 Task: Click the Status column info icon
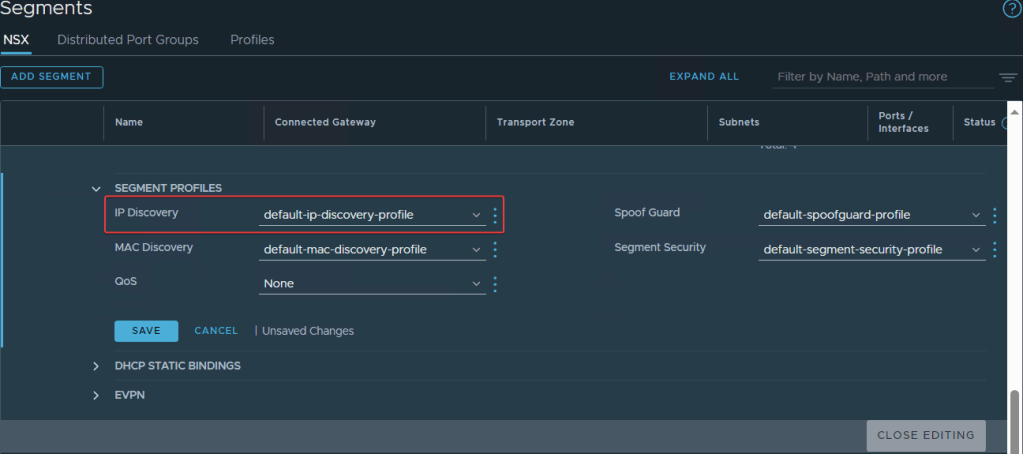1006,123
